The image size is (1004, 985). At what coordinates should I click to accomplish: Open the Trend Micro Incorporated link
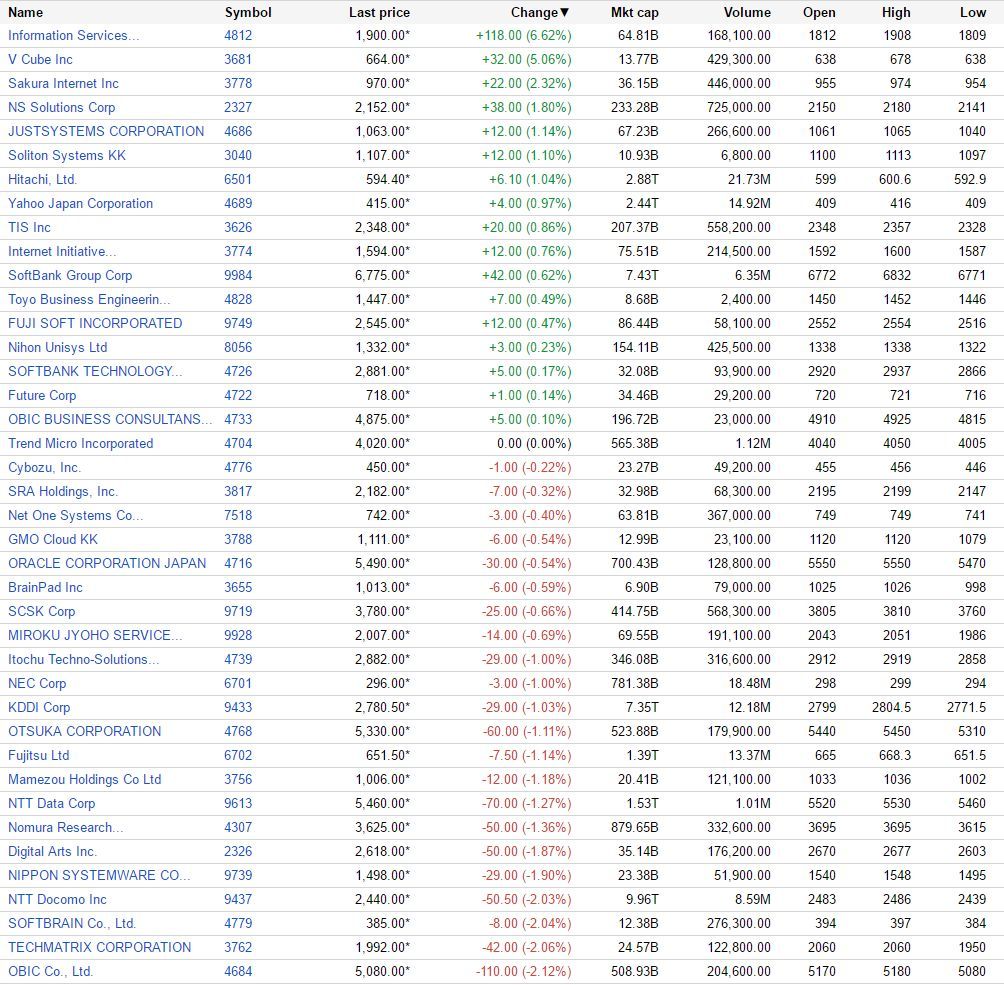click(x=81, y=444)
